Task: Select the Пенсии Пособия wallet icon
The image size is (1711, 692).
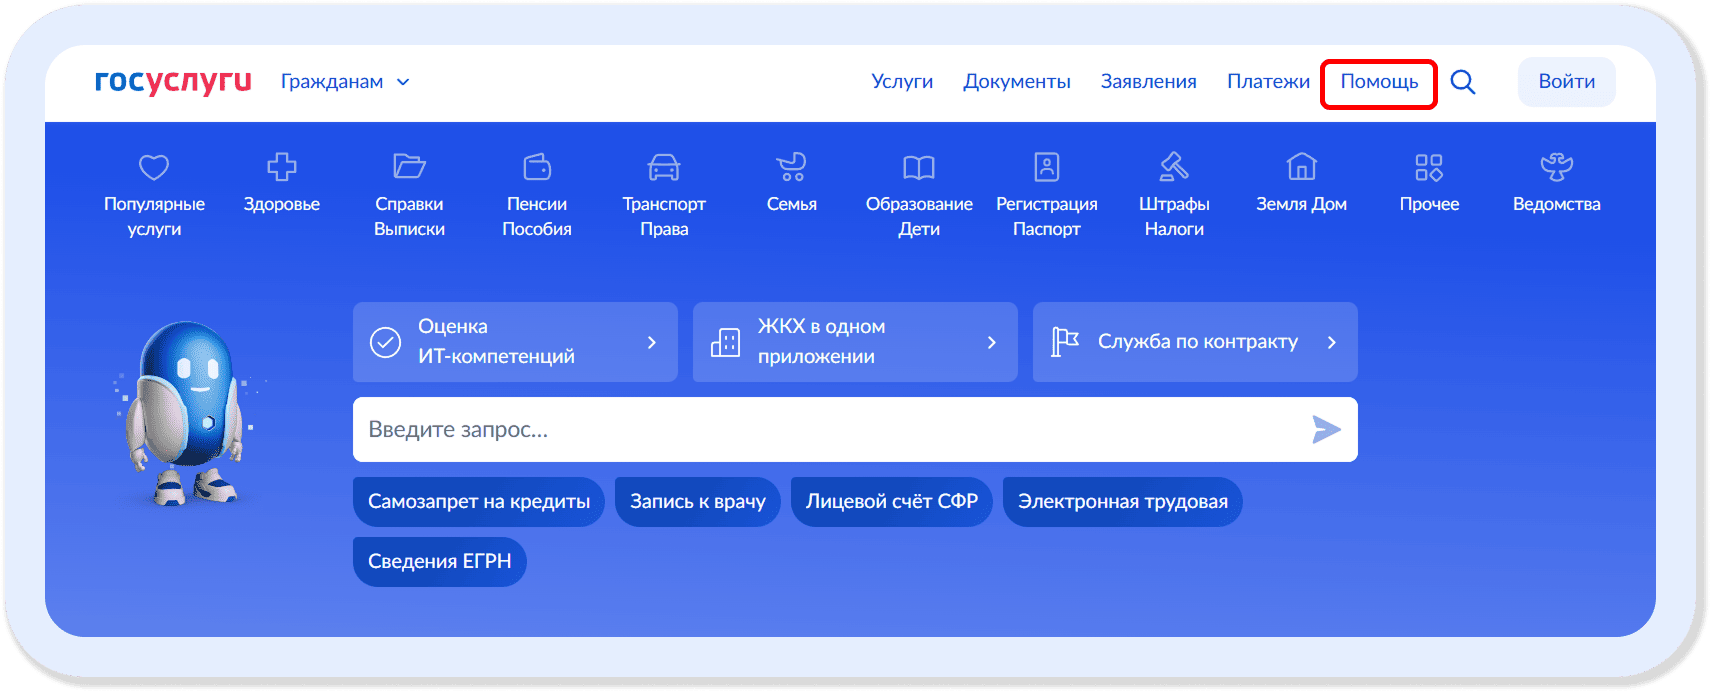Action: click(537, 167)
